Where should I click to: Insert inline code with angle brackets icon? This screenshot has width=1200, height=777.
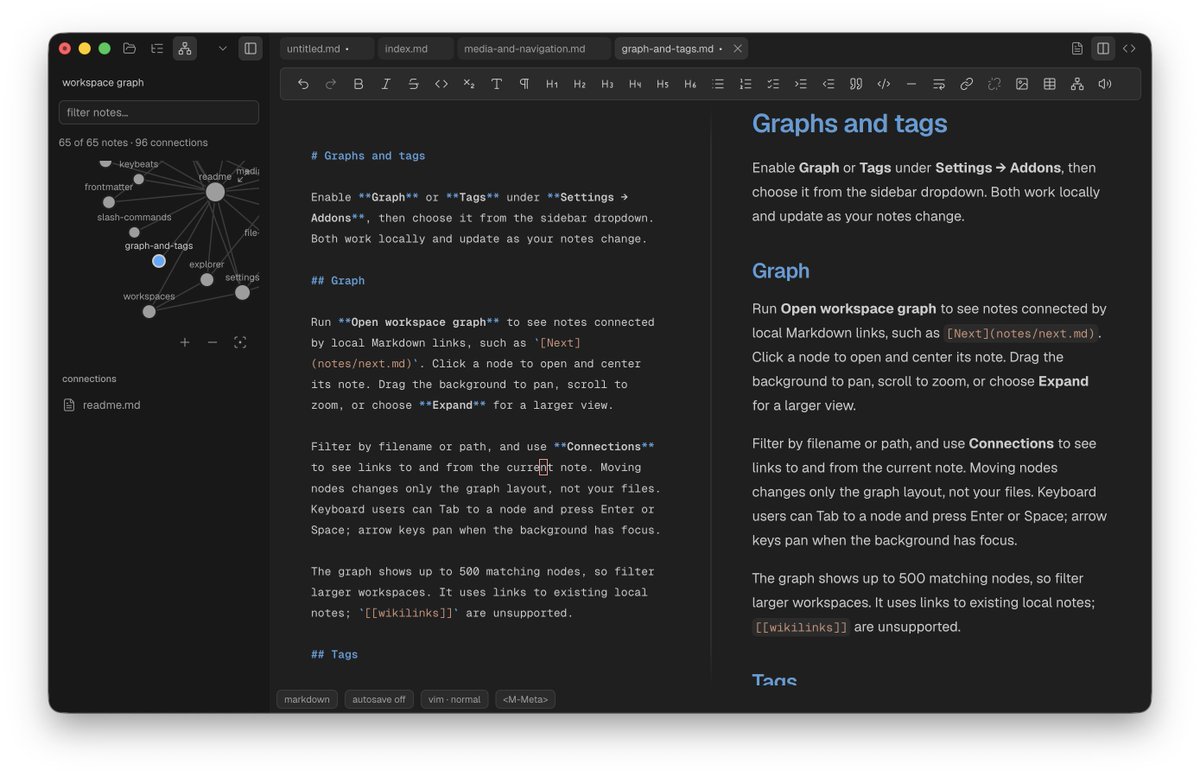pyautogui.click(x=441, y=84)
